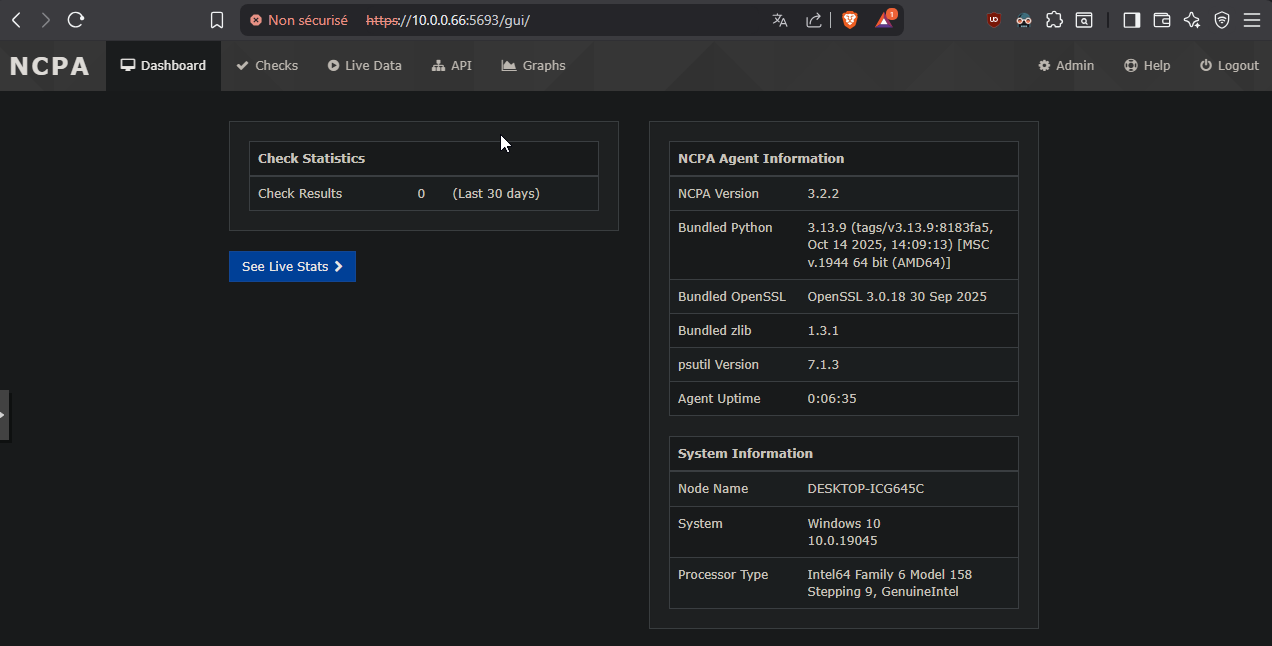Reload the page with the refresh icon
The image size is (1272, 646).
coord(76,20)
